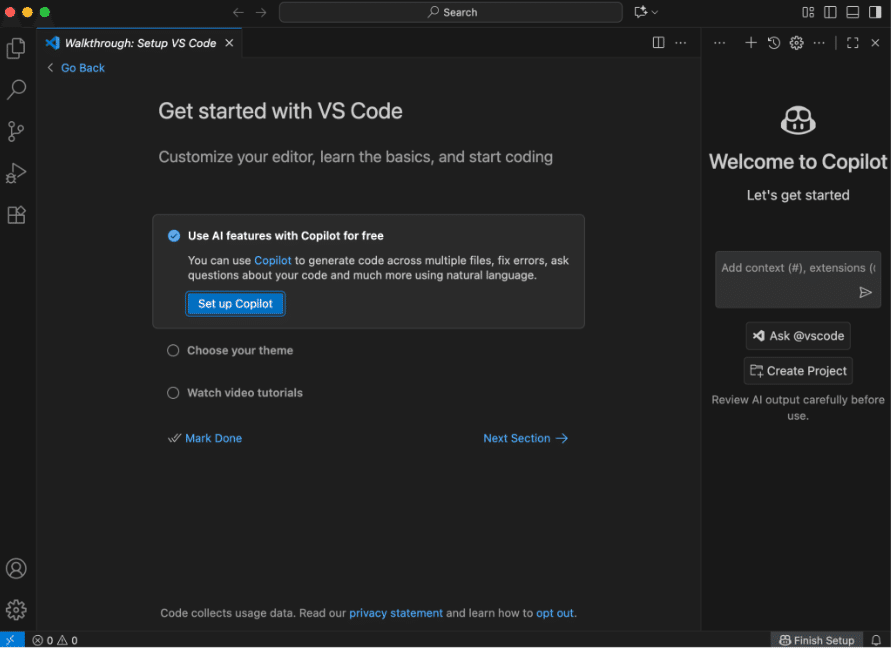Show Copilot chat history

coord(774,43)
